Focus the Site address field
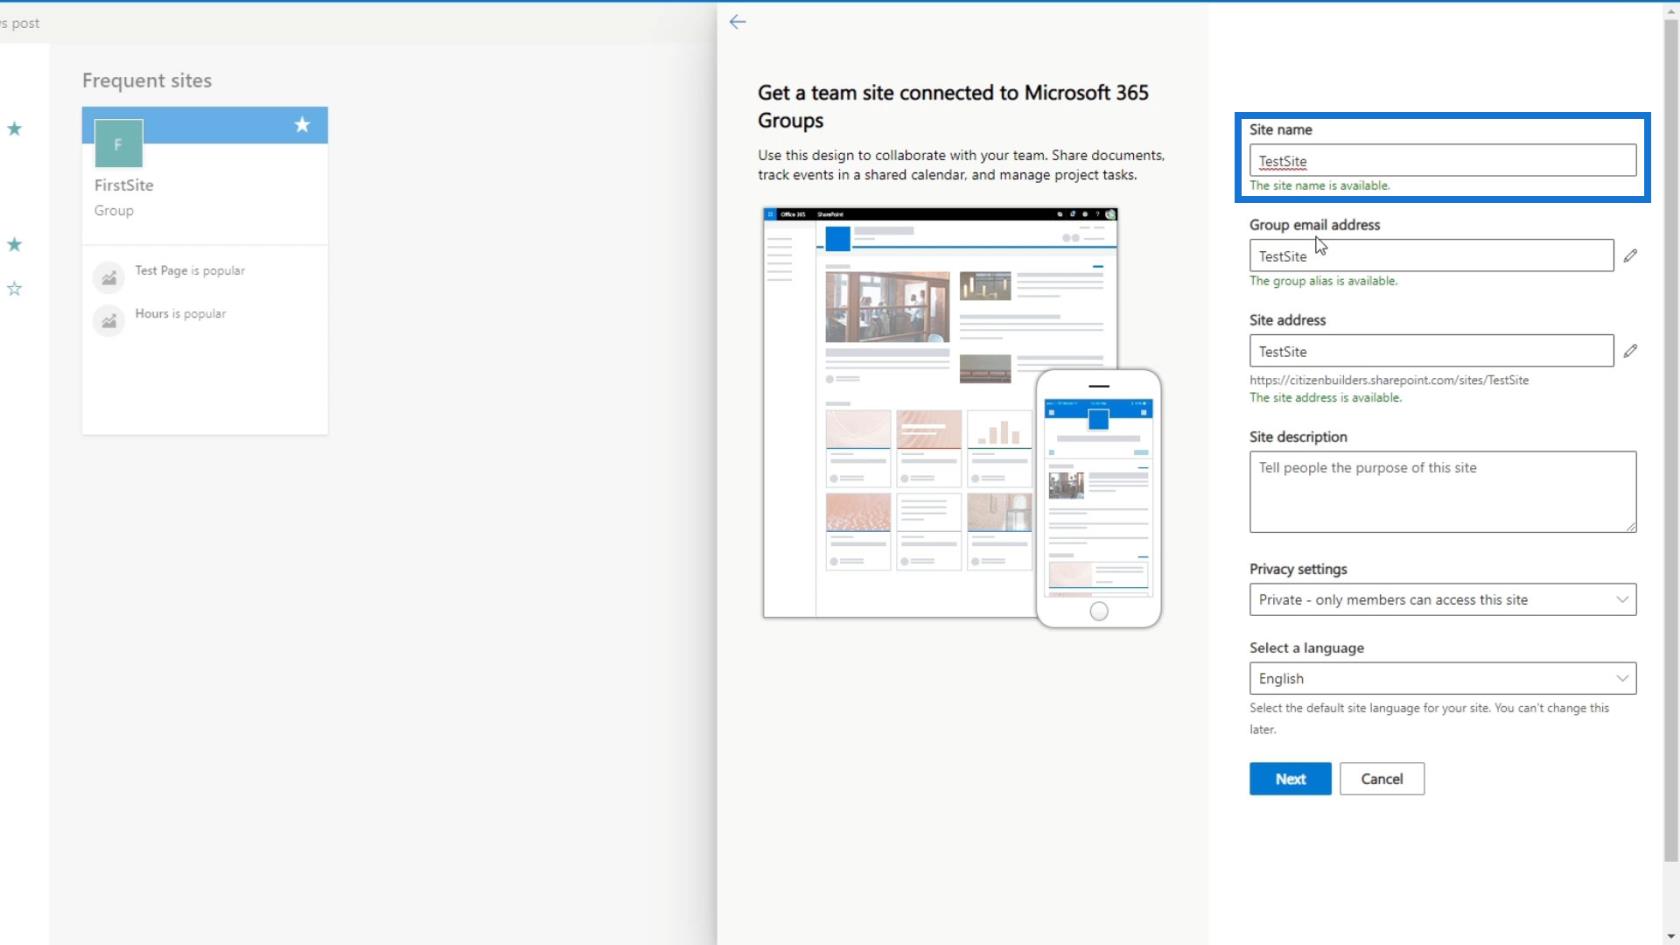Screen dimensions: 1680x945 click(x=1431, y=351)
